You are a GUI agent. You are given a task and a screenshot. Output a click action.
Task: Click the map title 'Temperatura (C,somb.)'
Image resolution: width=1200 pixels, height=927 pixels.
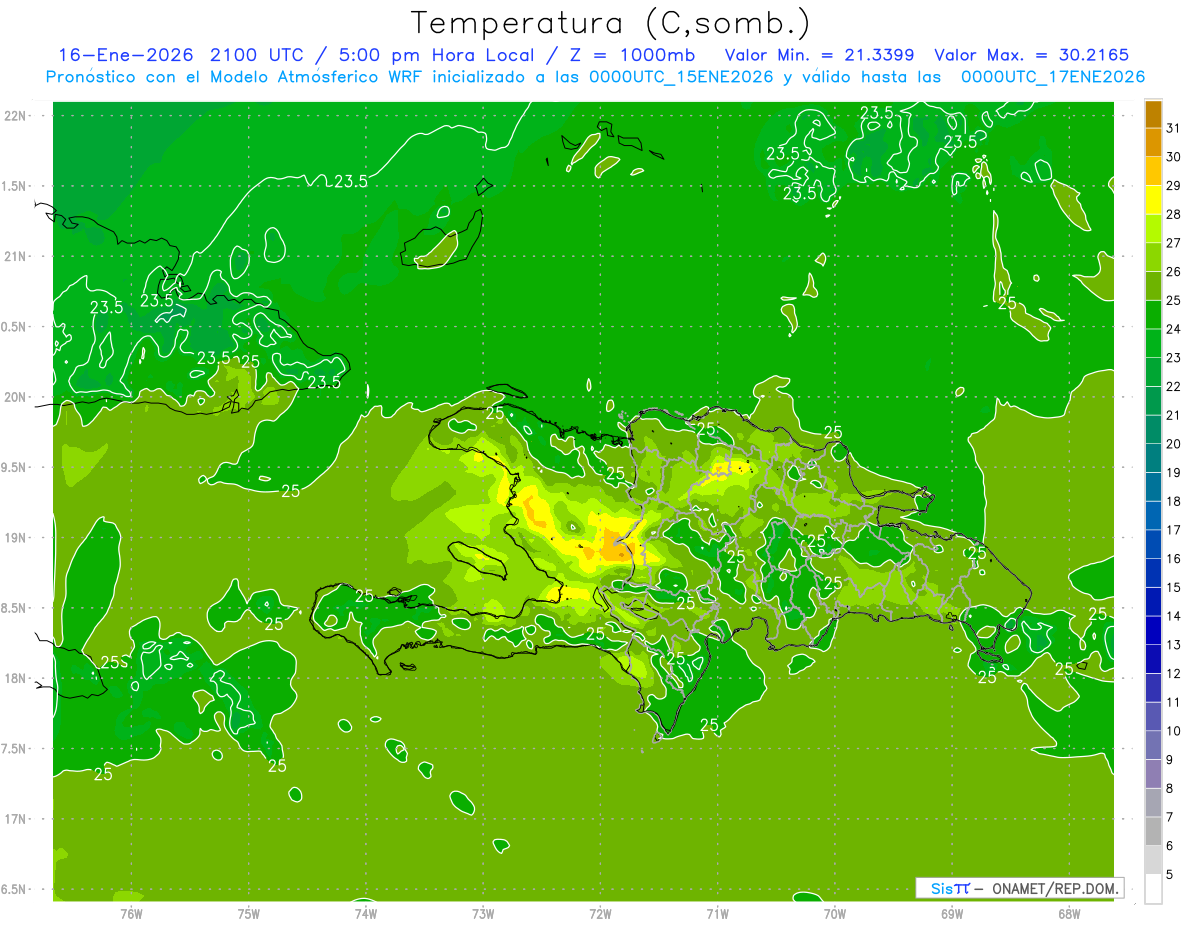click(x=611, y=23)
